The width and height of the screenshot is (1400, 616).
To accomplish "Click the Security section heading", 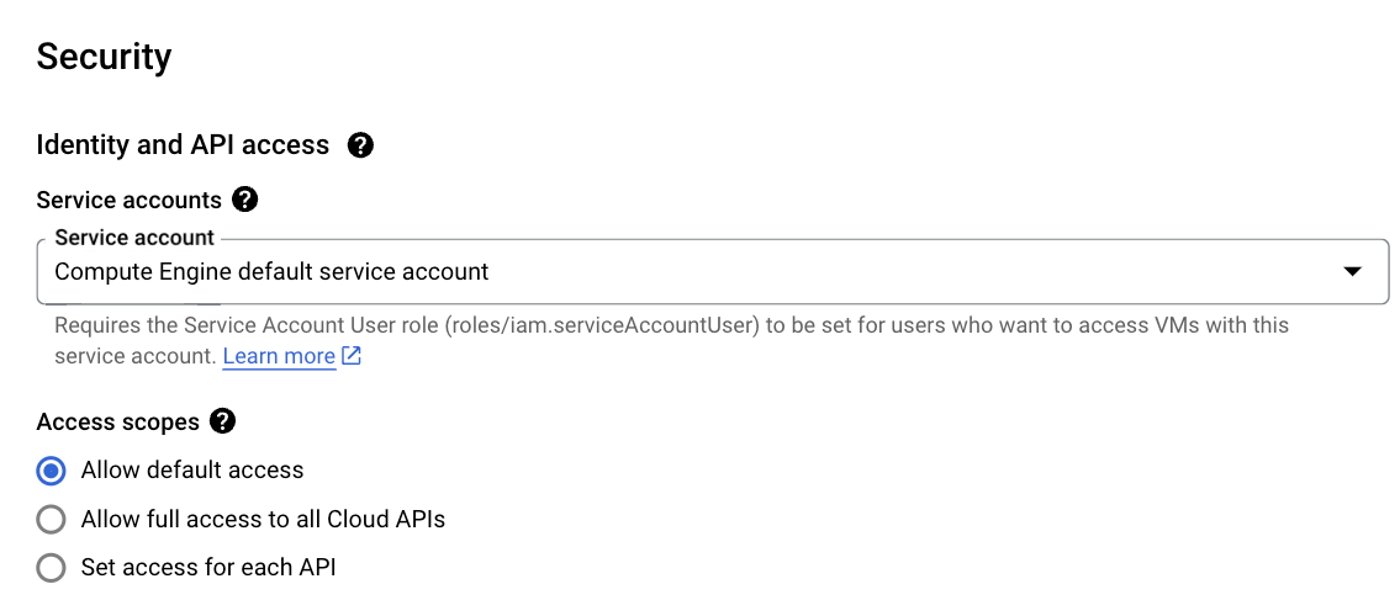I will point(103,56).
